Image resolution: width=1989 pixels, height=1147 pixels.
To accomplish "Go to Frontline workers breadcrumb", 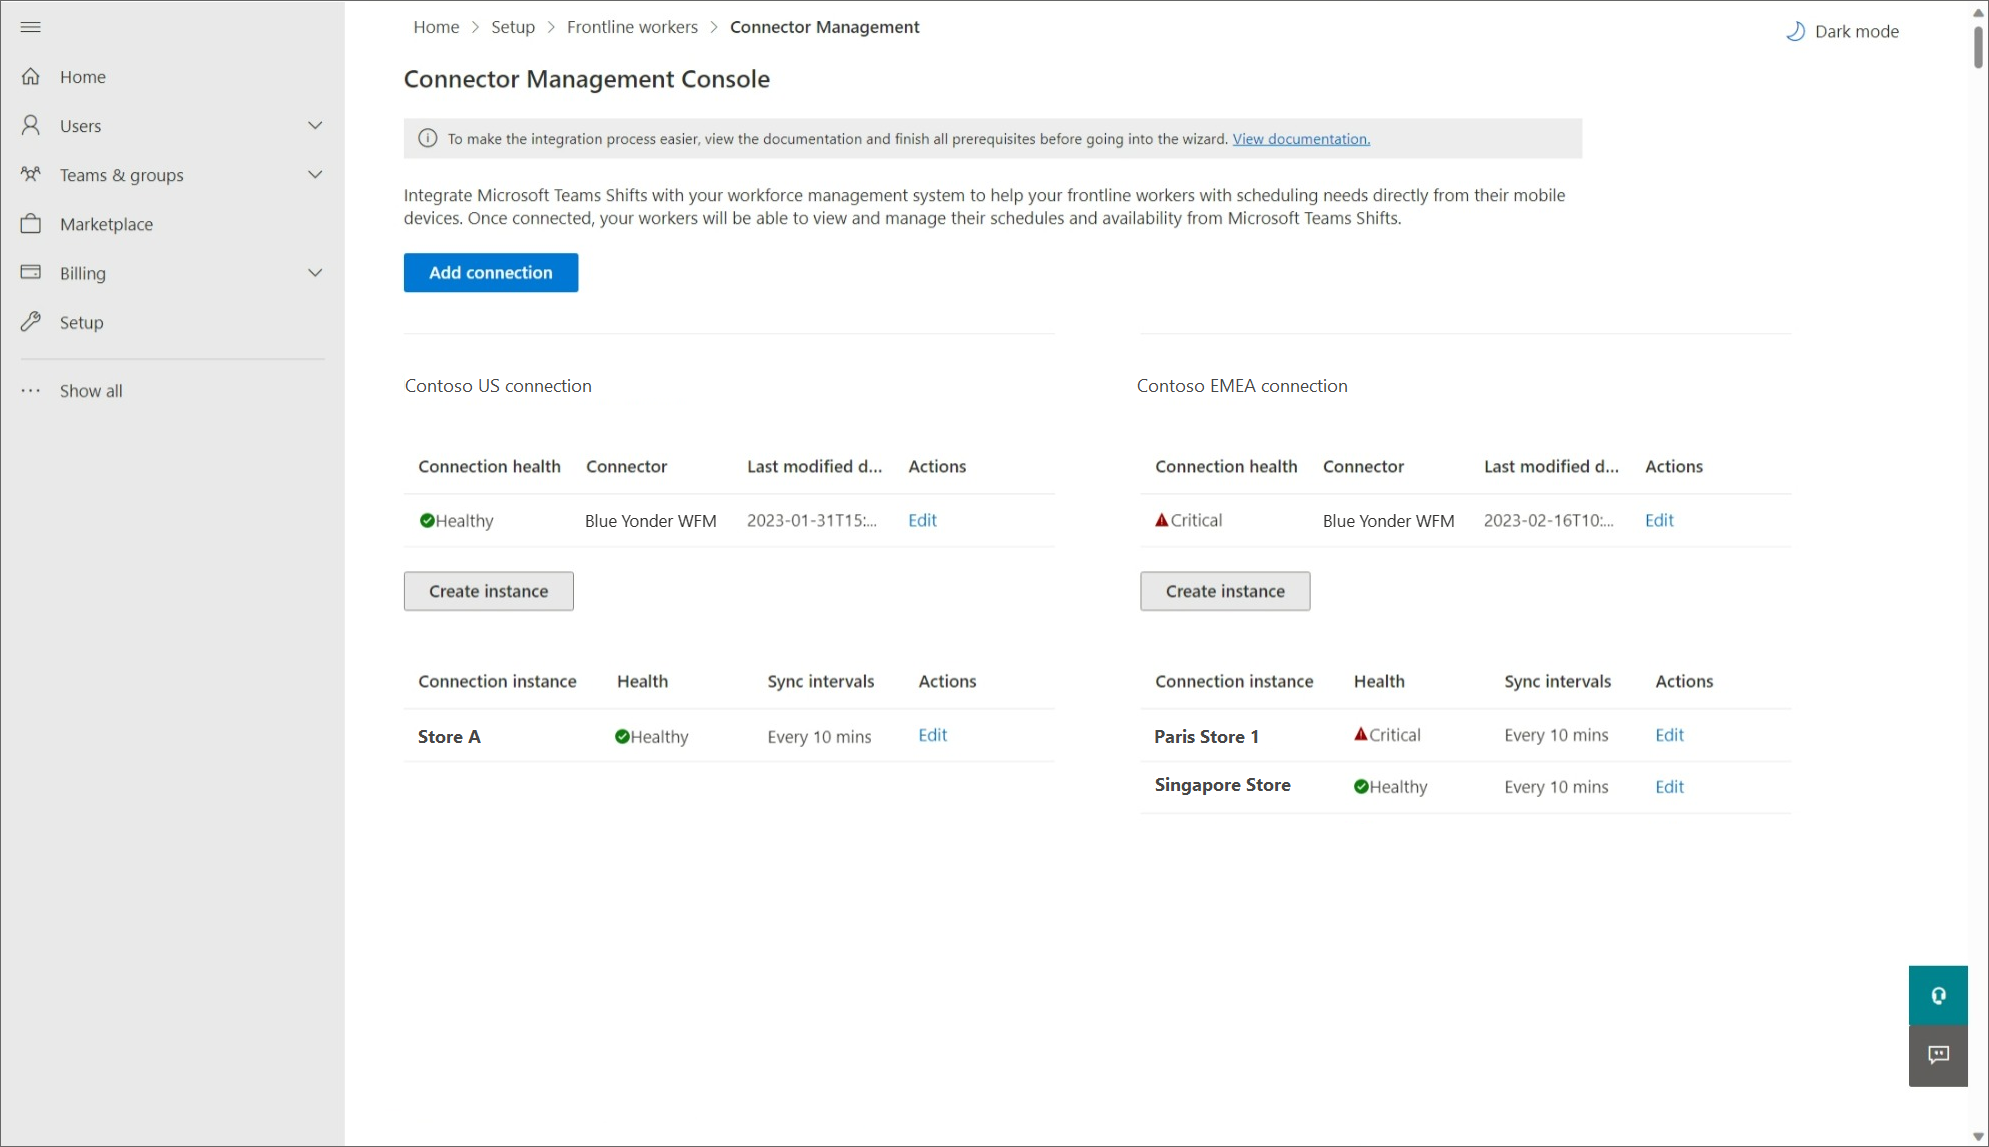I will 632,27.
